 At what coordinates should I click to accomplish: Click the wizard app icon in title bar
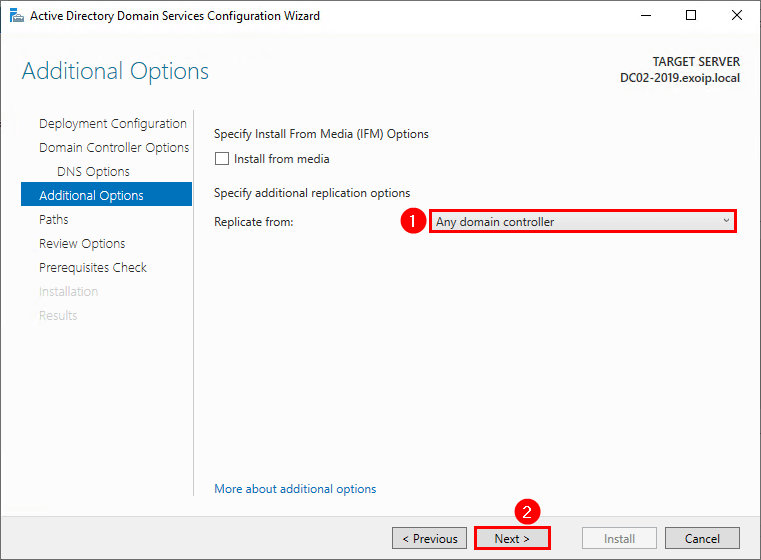17,16
